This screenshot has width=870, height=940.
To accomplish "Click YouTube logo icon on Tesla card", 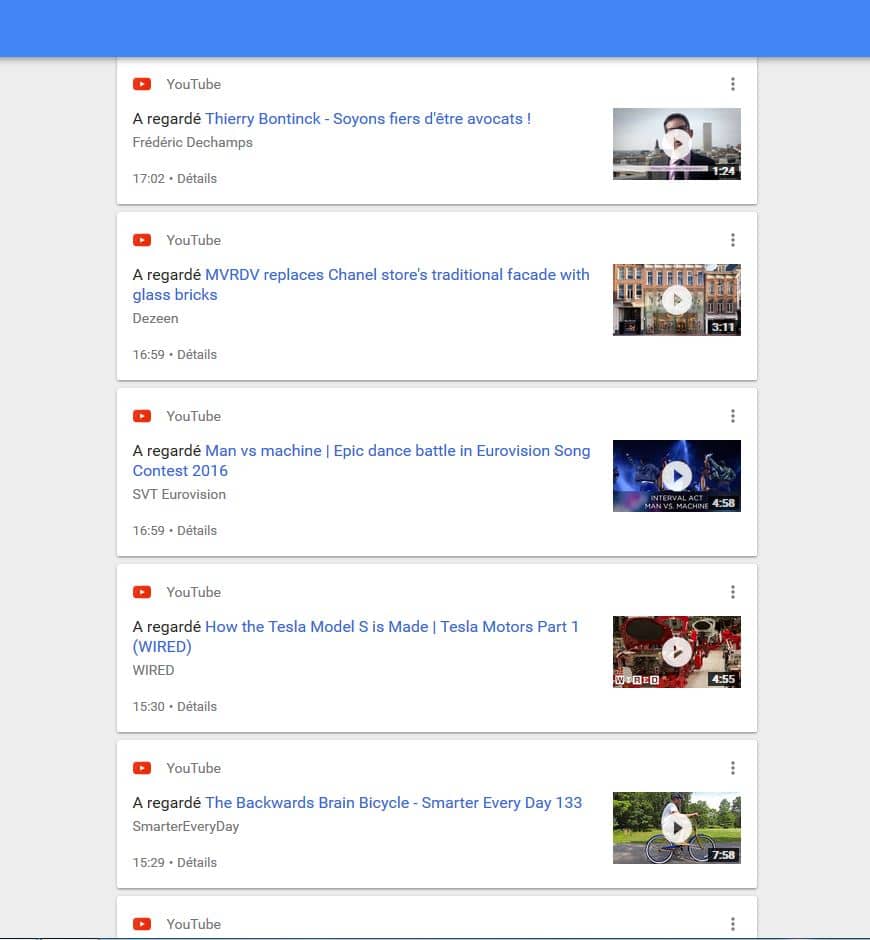I will click(142, 593).
